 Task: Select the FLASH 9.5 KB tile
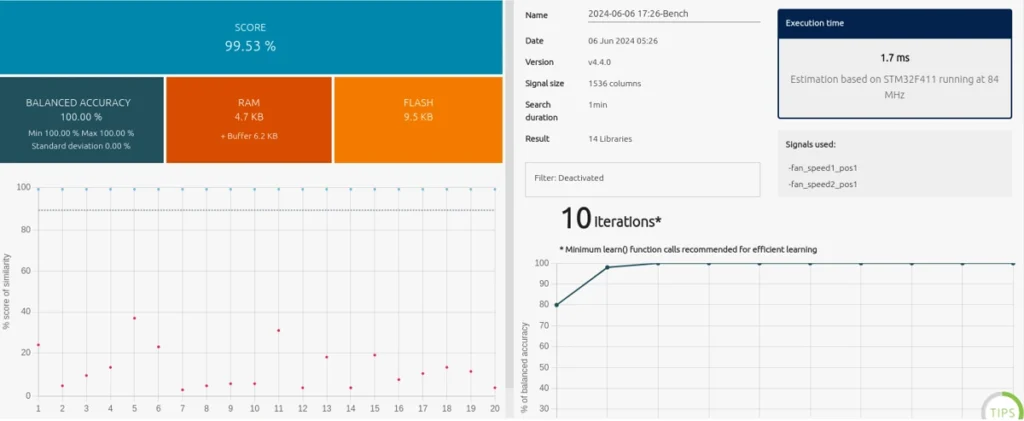coord(419,120)
